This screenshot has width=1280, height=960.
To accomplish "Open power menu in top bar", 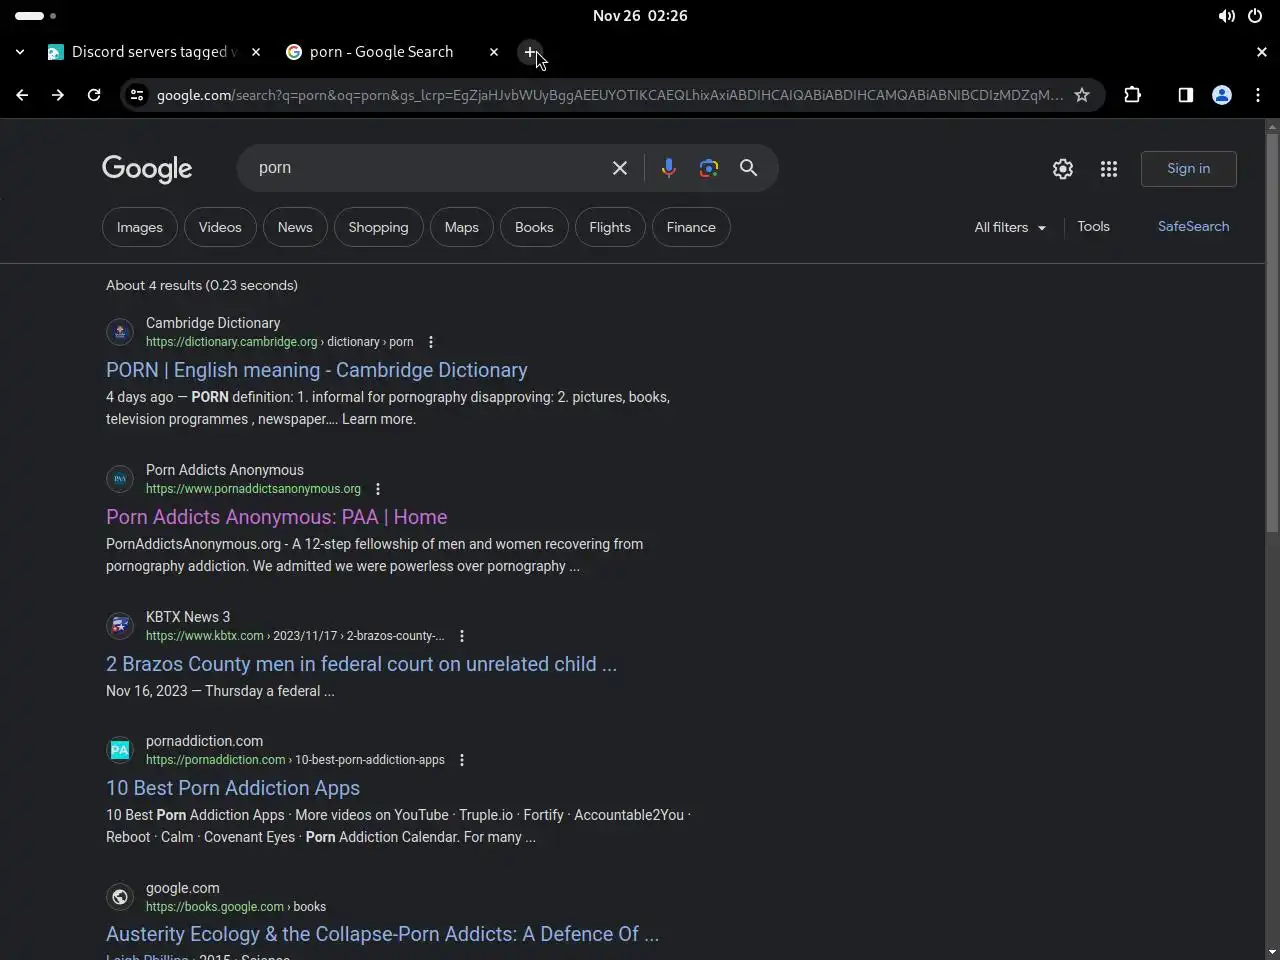I will (1255, 16).
